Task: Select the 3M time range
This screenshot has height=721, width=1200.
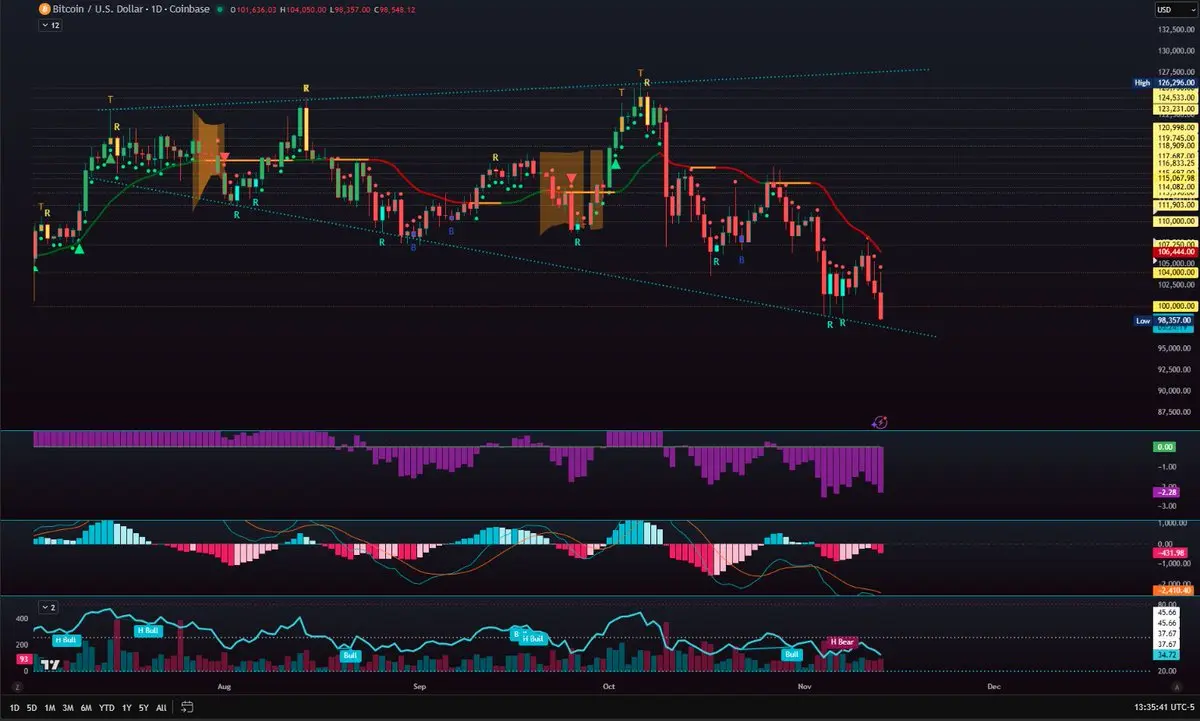Action: click(68, 707)
